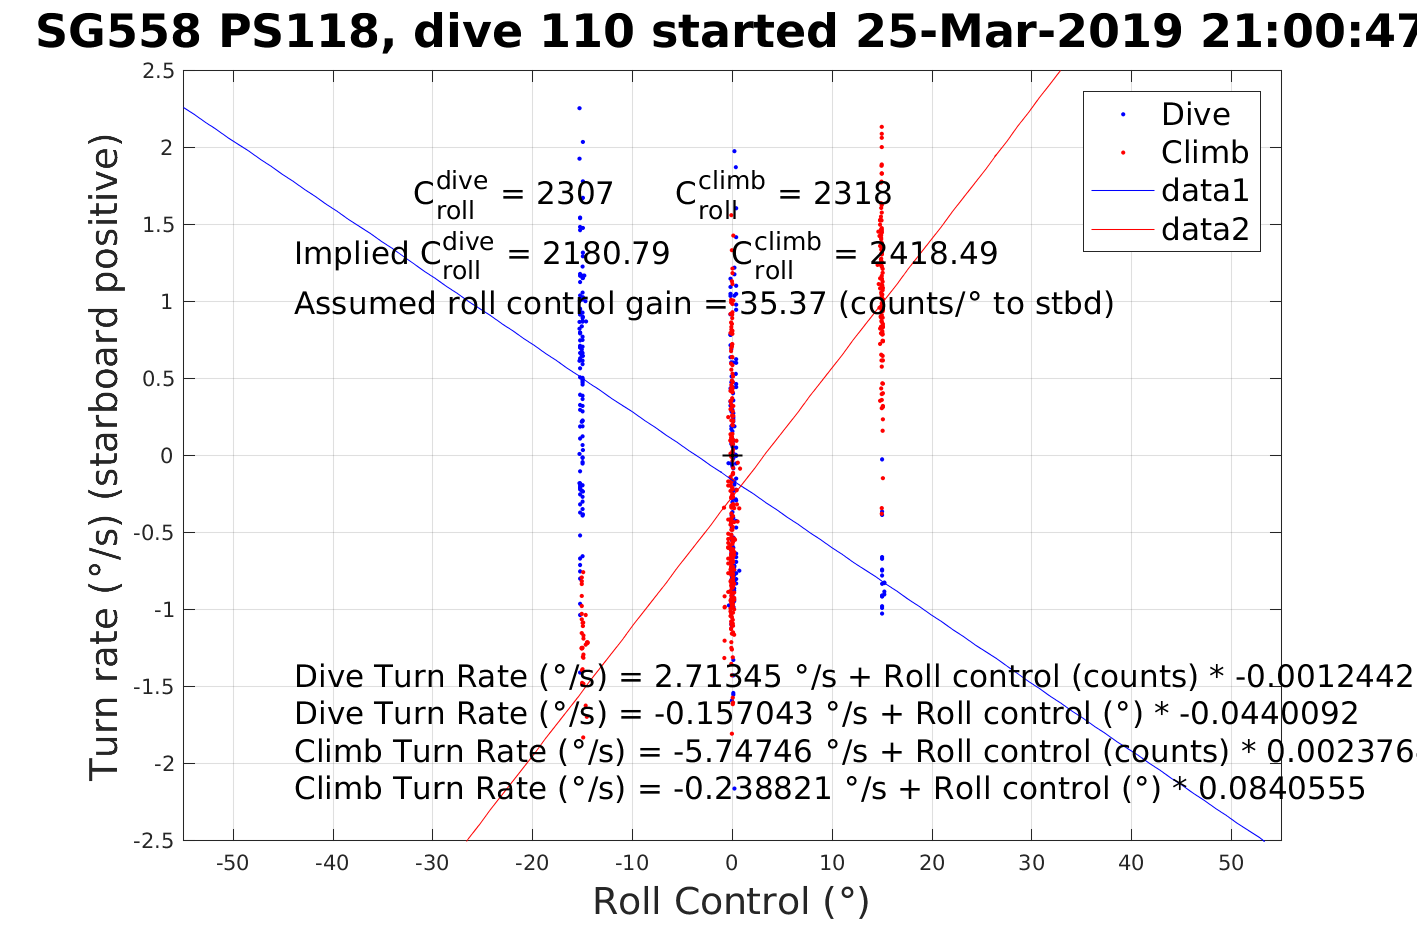Click x-axis tick label "-40"
Viewport: 1417px width, 945px height.
click(332, 863)
